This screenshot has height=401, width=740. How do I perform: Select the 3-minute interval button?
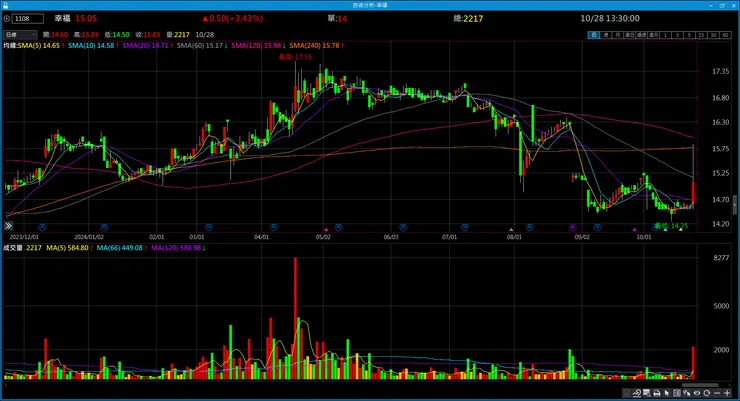coord(677,35)
